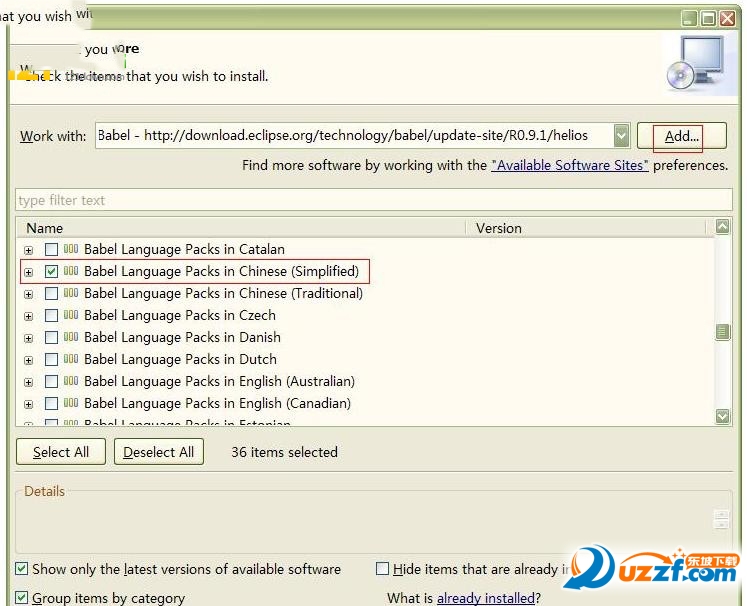Expand the Danish language pack node
The height and width of the screenshot is (606, 747).
click(29, 338)
